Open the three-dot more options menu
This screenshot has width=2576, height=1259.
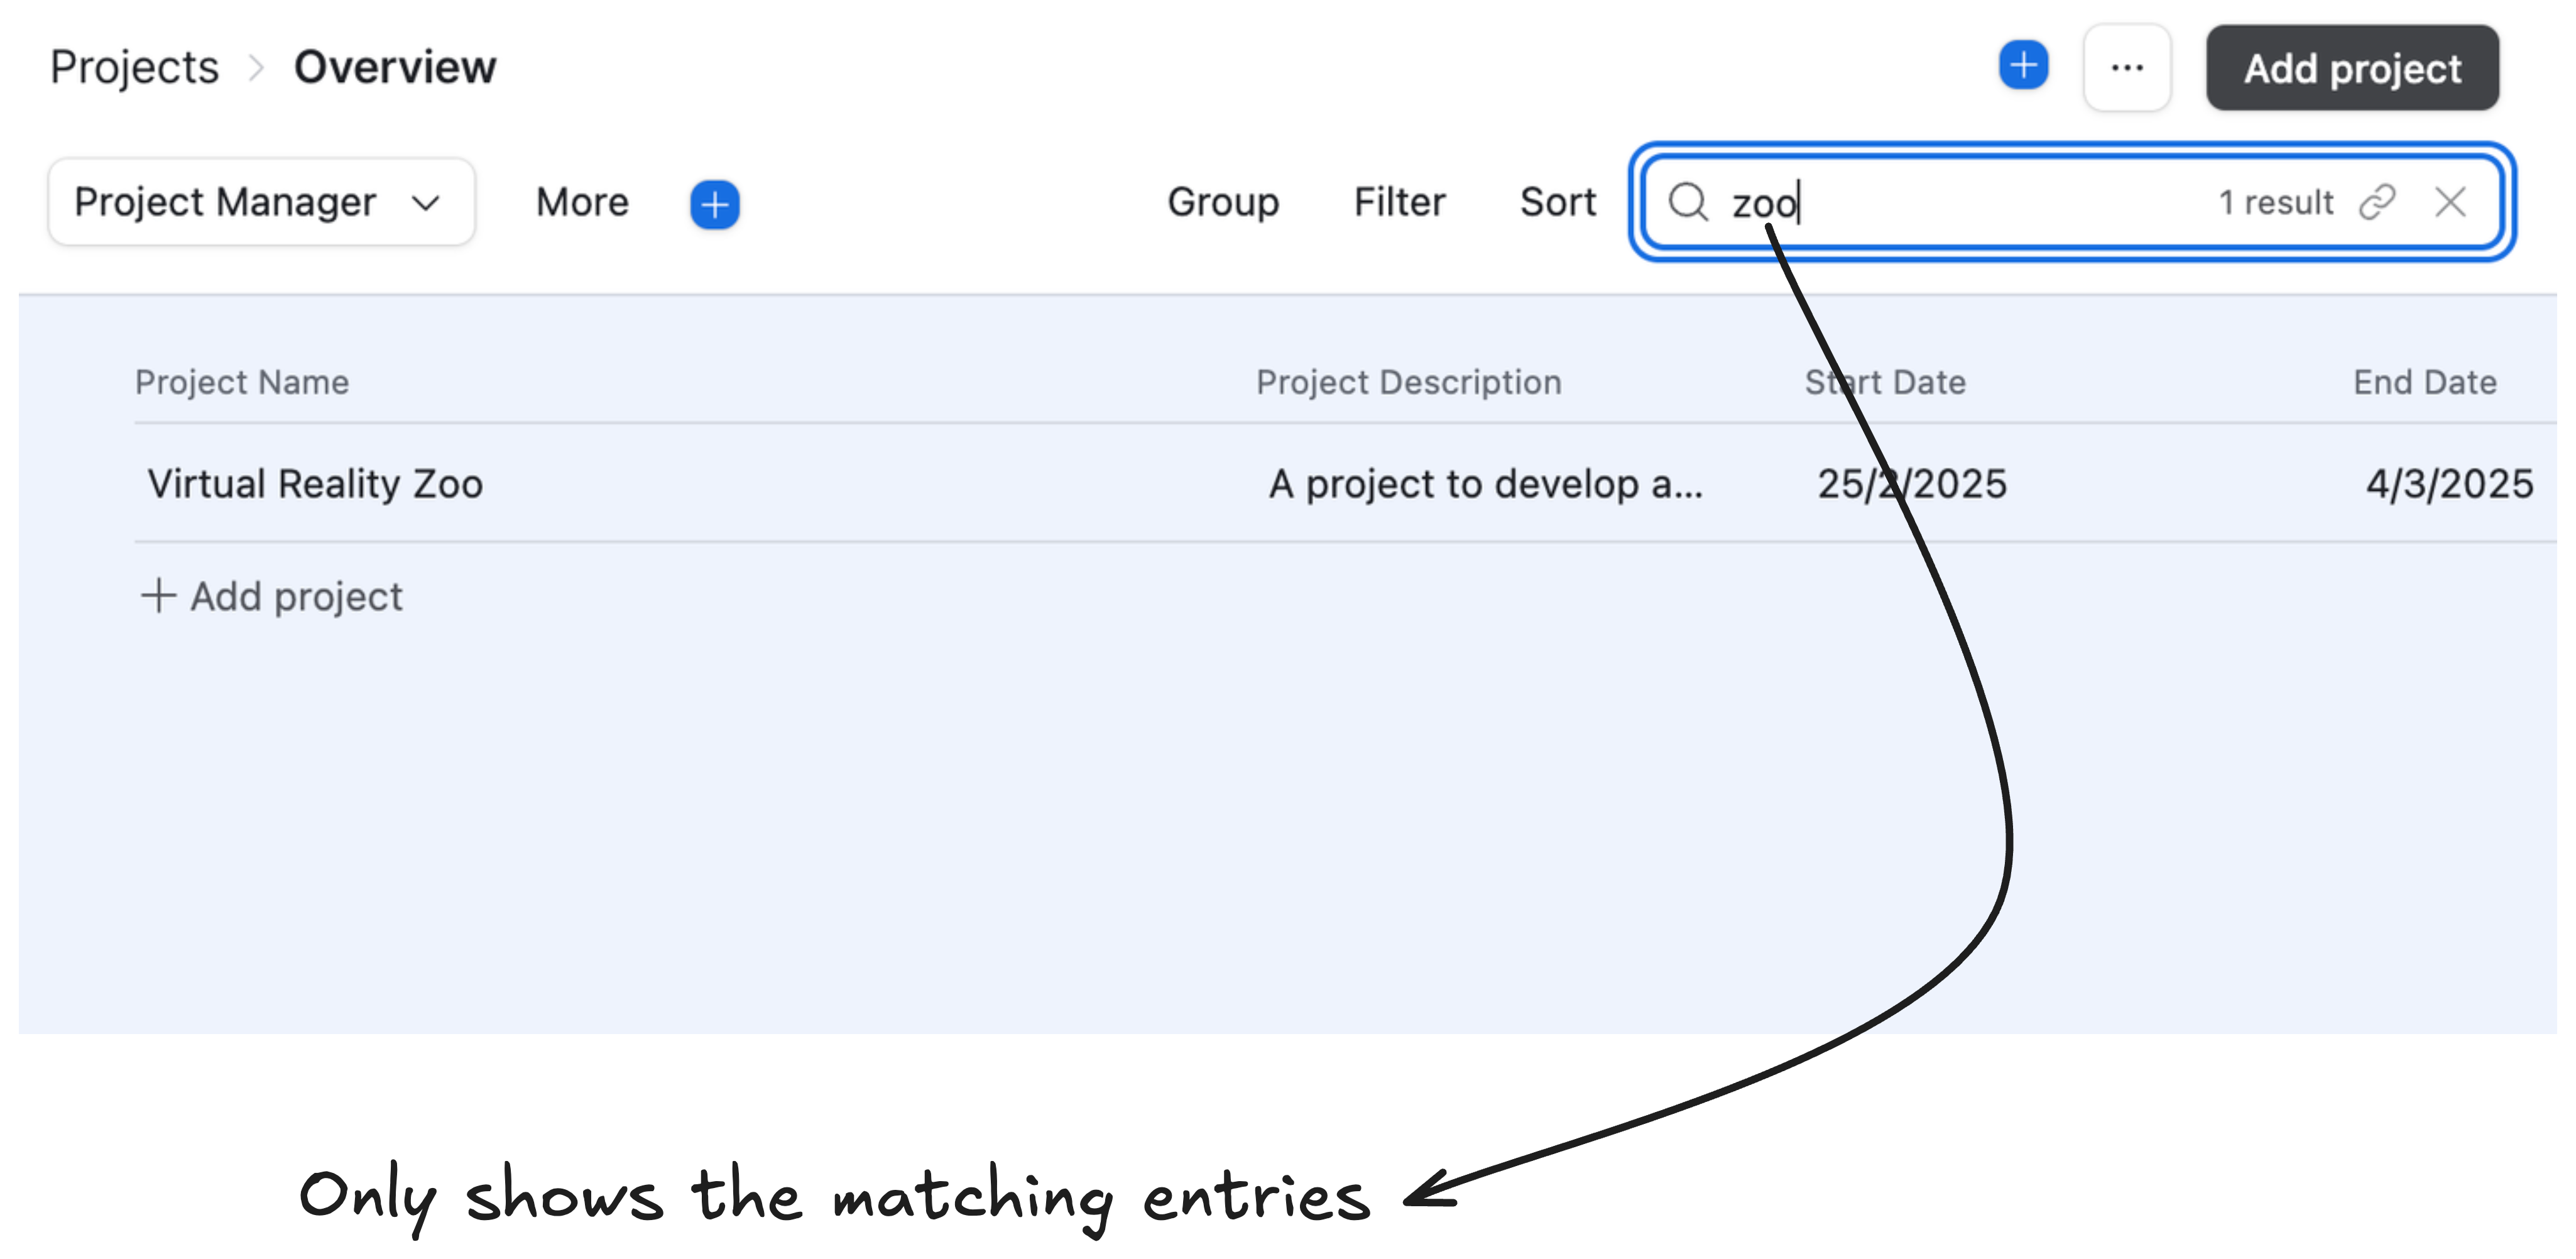coord(2126,68)
